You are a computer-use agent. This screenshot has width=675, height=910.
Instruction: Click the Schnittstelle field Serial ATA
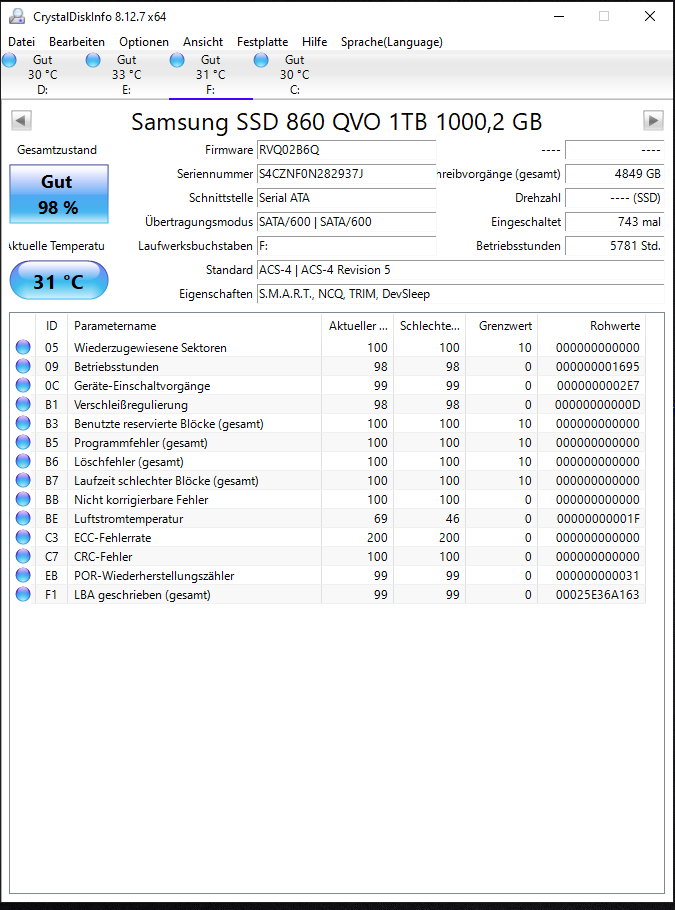[x=346, y=198]
